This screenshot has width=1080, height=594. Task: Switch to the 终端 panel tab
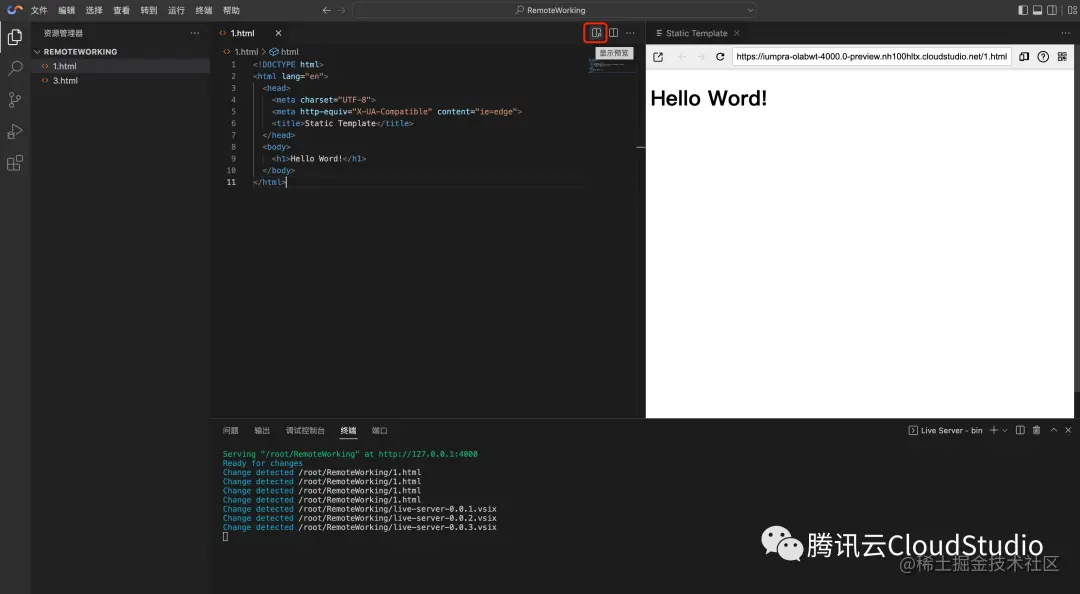point(349,431)
